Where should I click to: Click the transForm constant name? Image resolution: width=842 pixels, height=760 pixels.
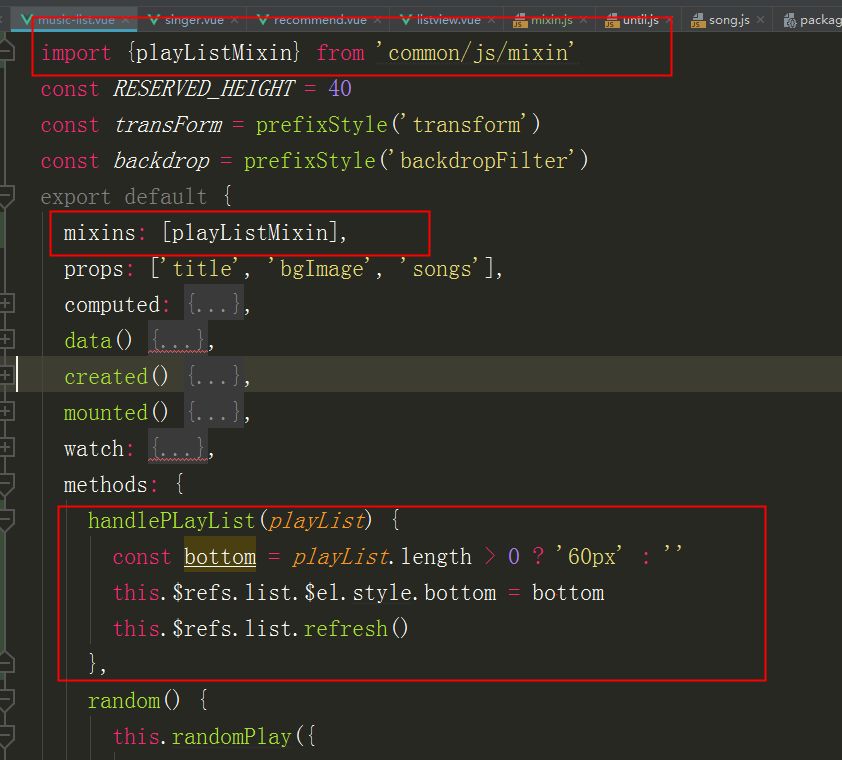(x=168, y=125)
